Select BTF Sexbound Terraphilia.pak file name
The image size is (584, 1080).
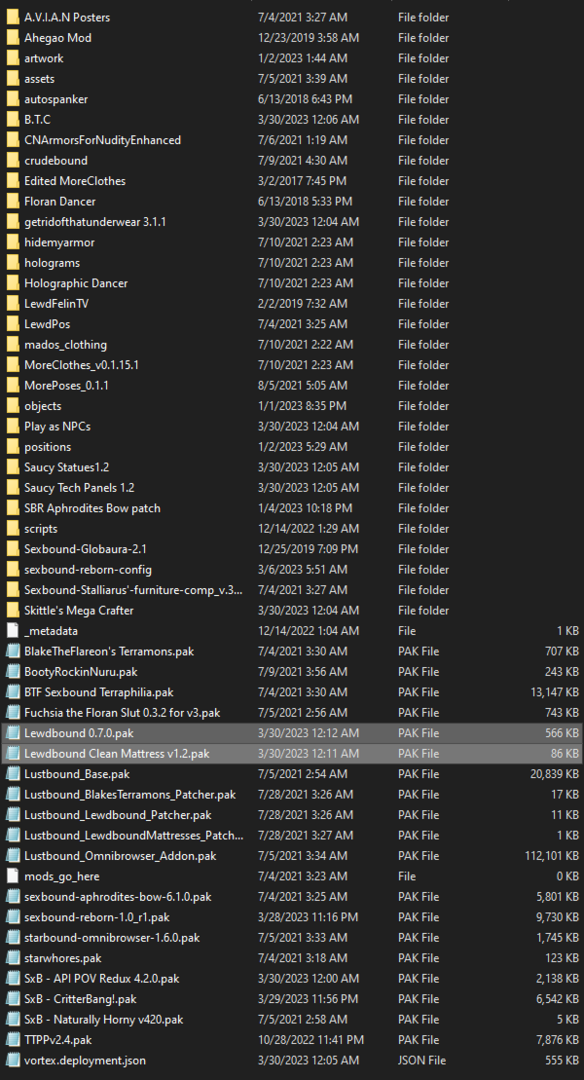(x=98, y=692)
